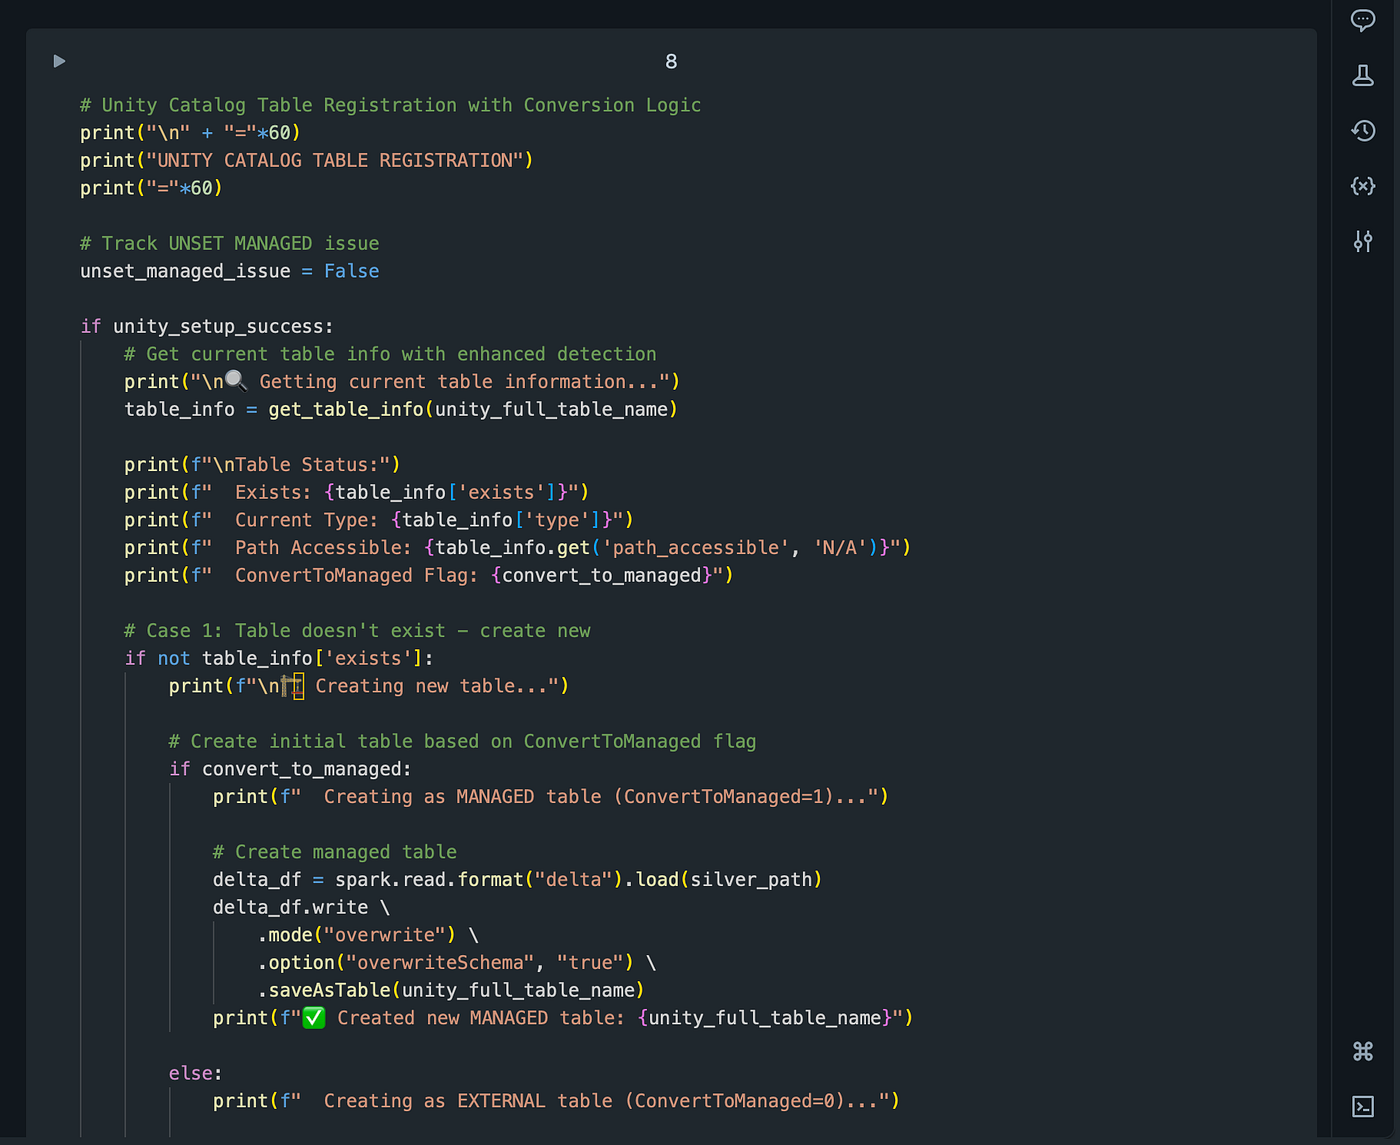Click the comment '# Unity Catalog Table Registration with Conversion Logic'
The width and height of the screenshot is (1400, 1145).
391,105
